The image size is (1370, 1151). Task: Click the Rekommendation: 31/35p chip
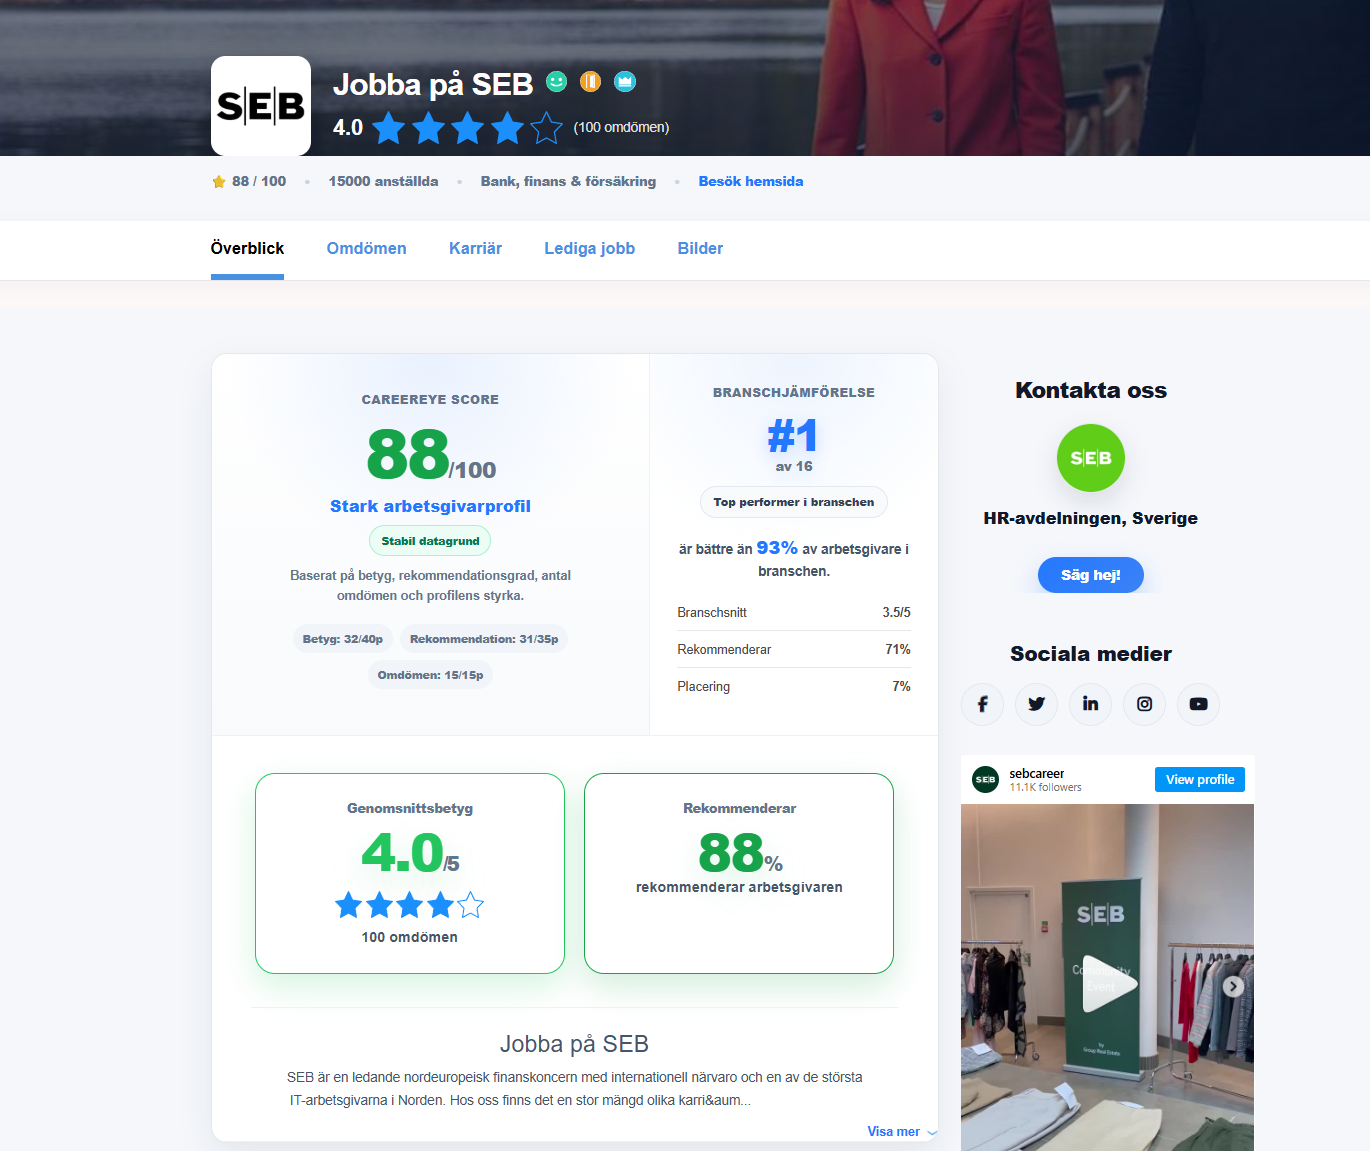(484, 639)
